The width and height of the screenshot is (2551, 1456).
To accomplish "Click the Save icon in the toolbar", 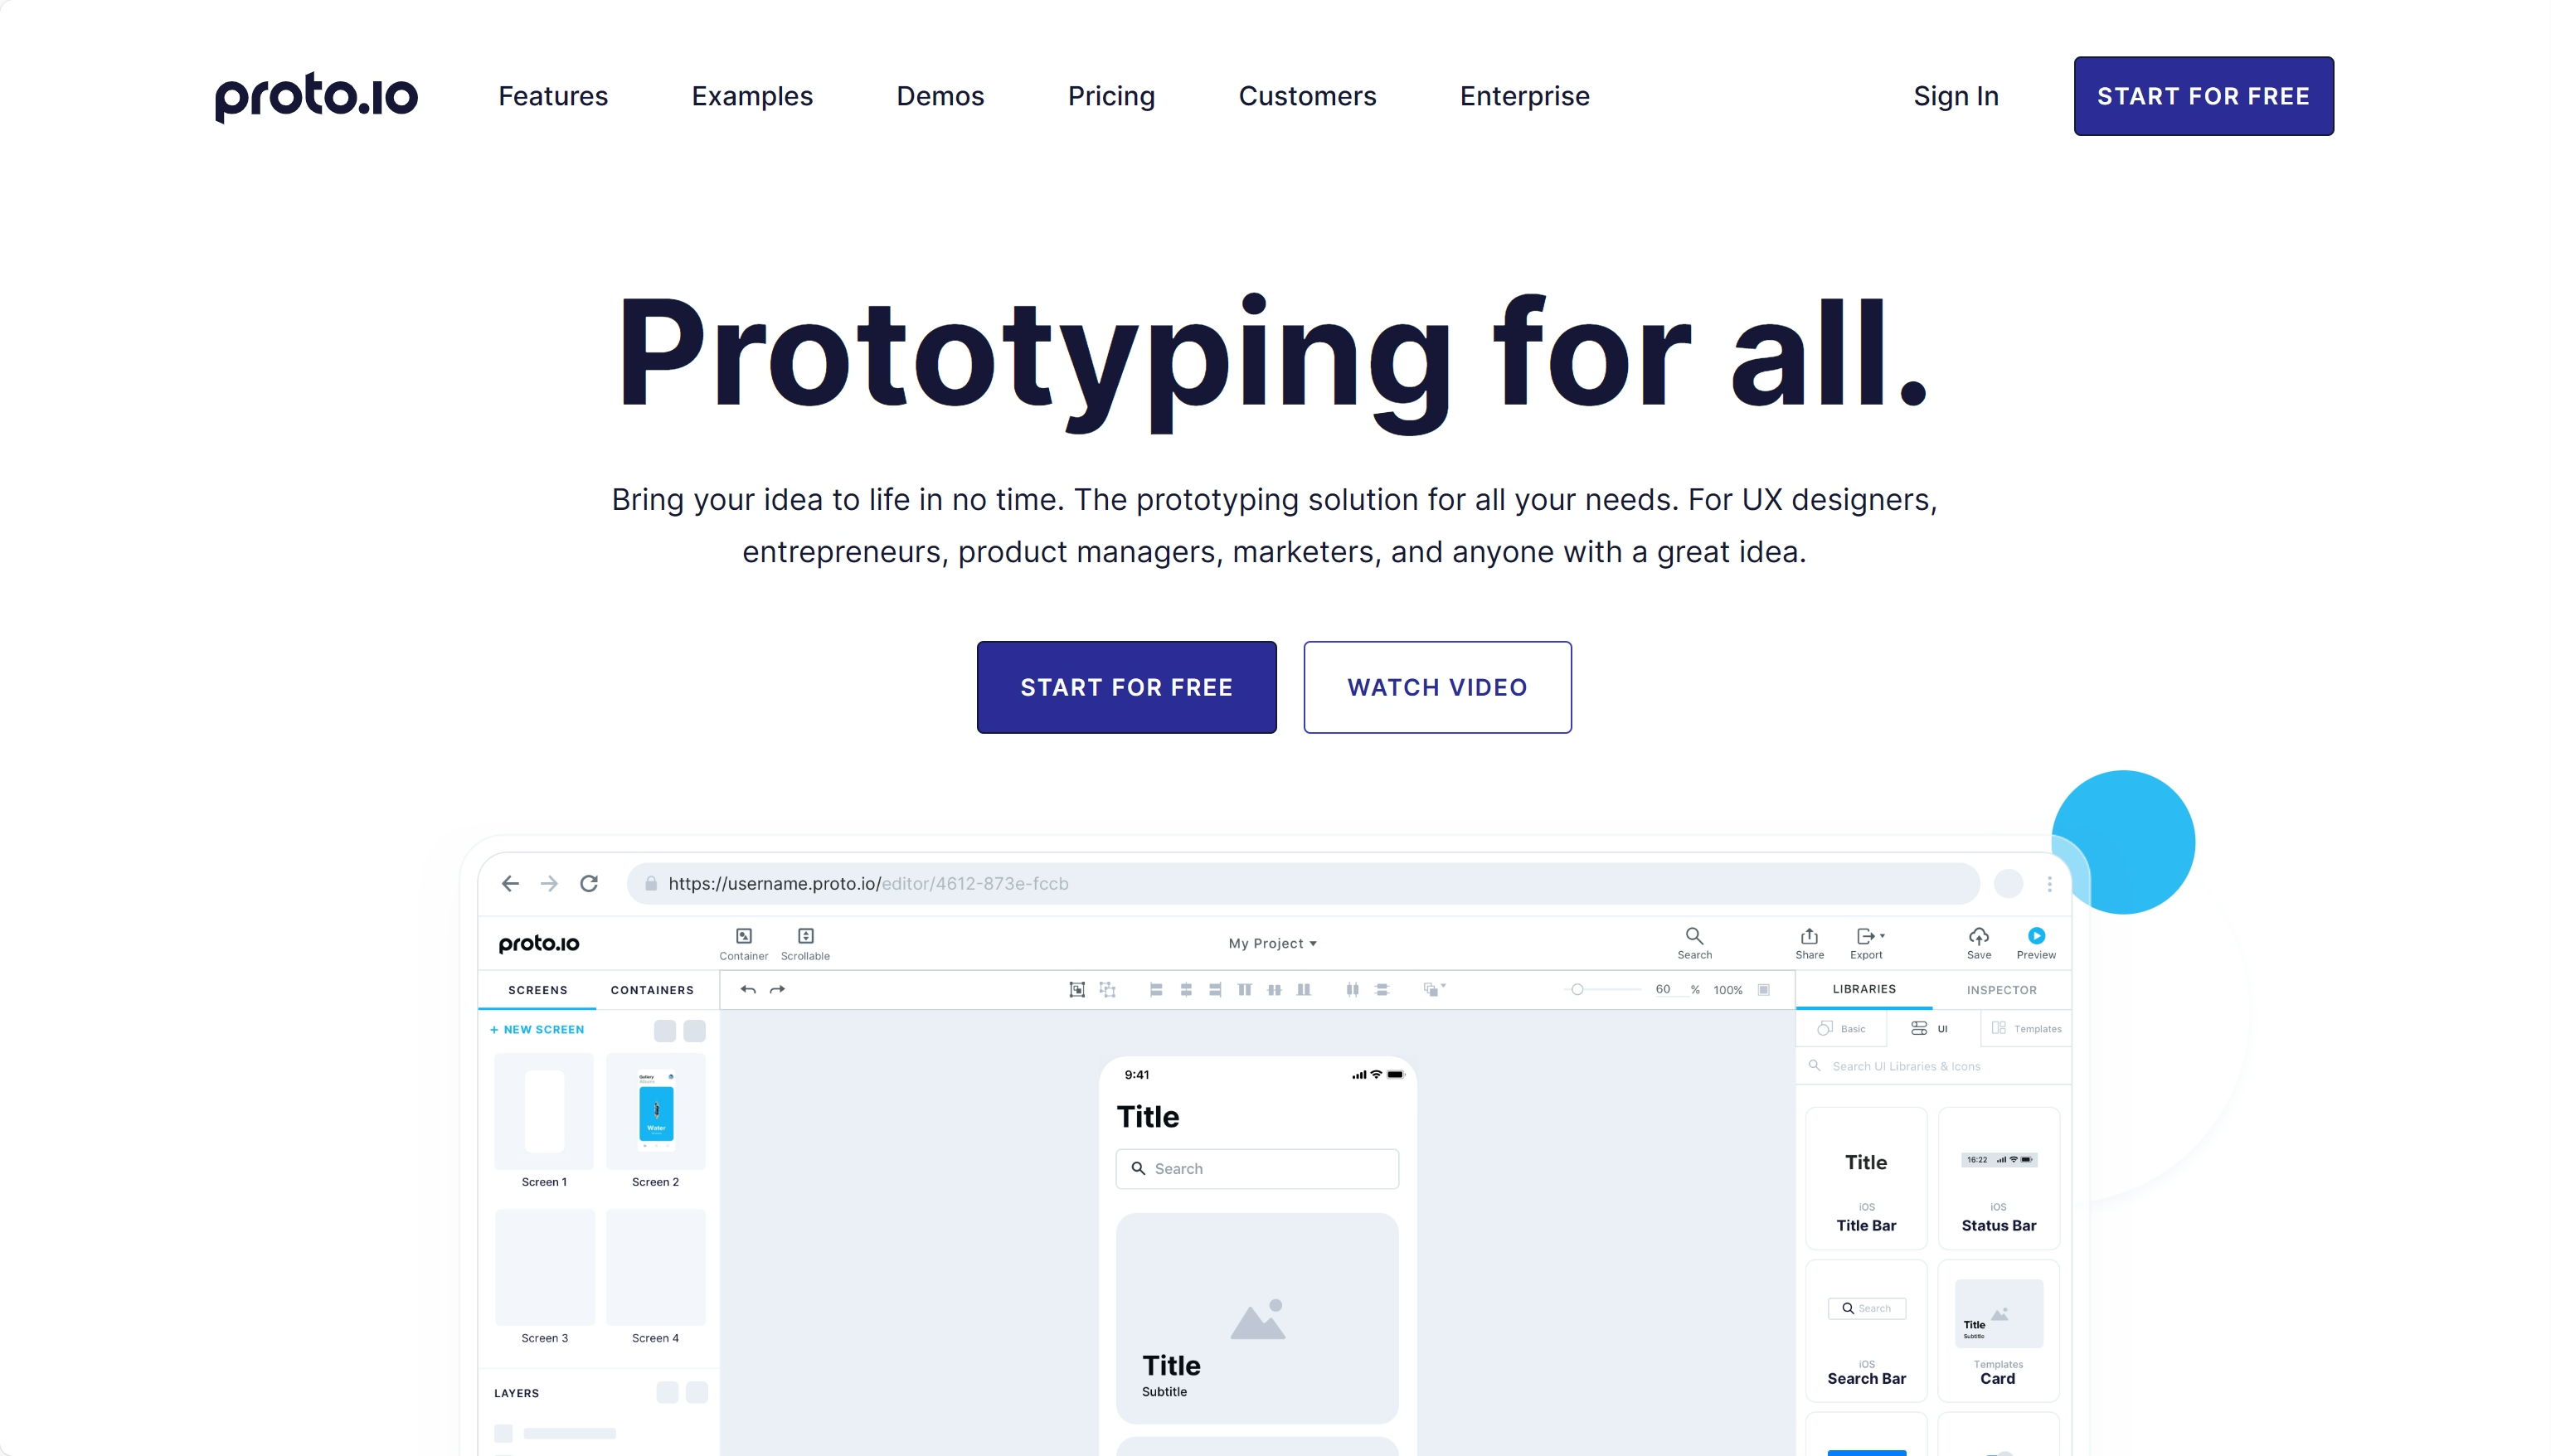I will [x=1978, y=941].
